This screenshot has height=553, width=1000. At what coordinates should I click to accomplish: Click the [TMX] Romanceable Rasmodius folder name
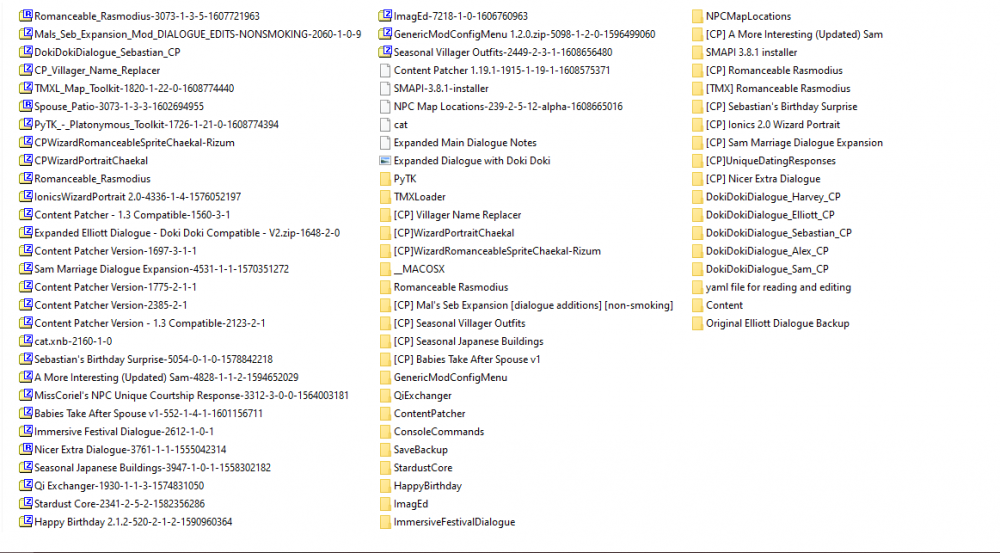(x=778, y=88)
